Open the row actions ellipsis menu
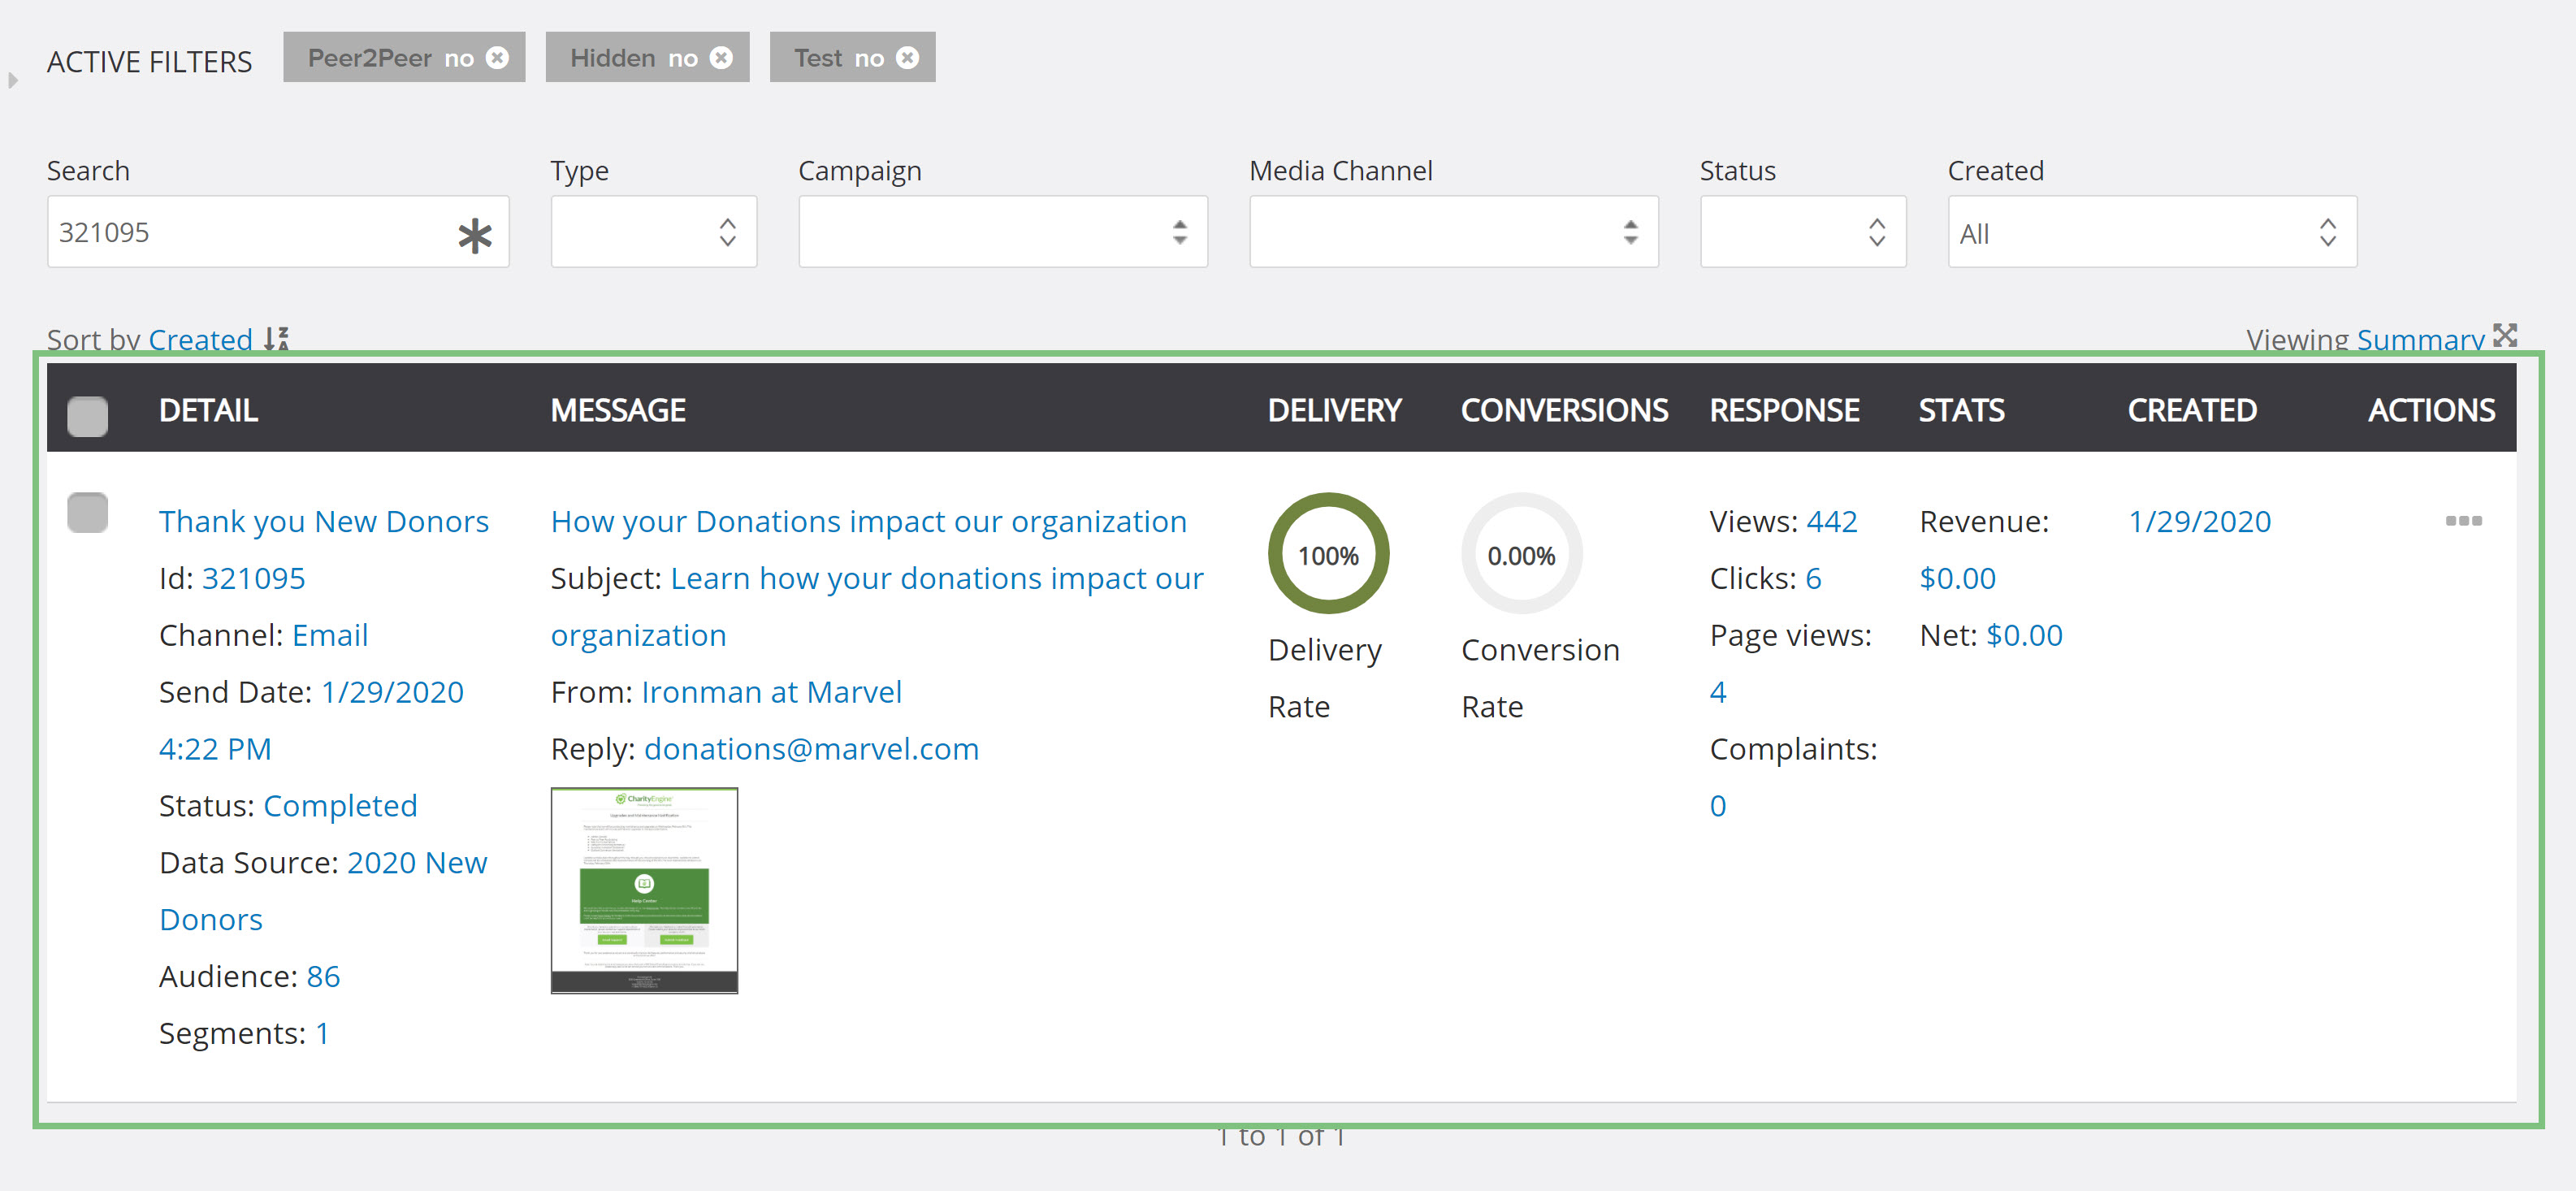Viewport: 2576px width, 1191px height. pos(2463,520)
